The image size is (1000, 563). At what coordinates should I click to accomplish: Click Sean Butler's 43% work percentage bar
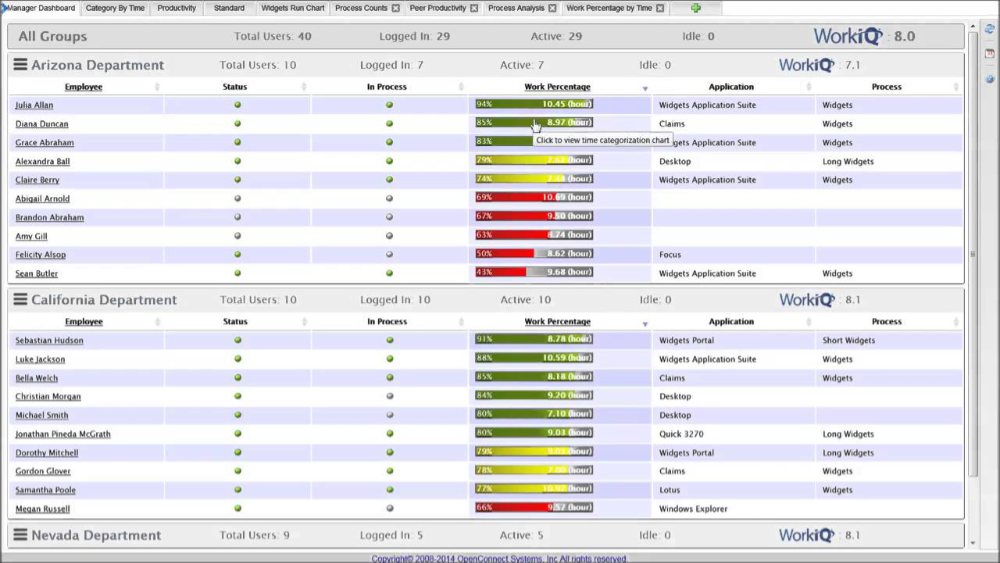pyautogui.click(x=534, y=272)
